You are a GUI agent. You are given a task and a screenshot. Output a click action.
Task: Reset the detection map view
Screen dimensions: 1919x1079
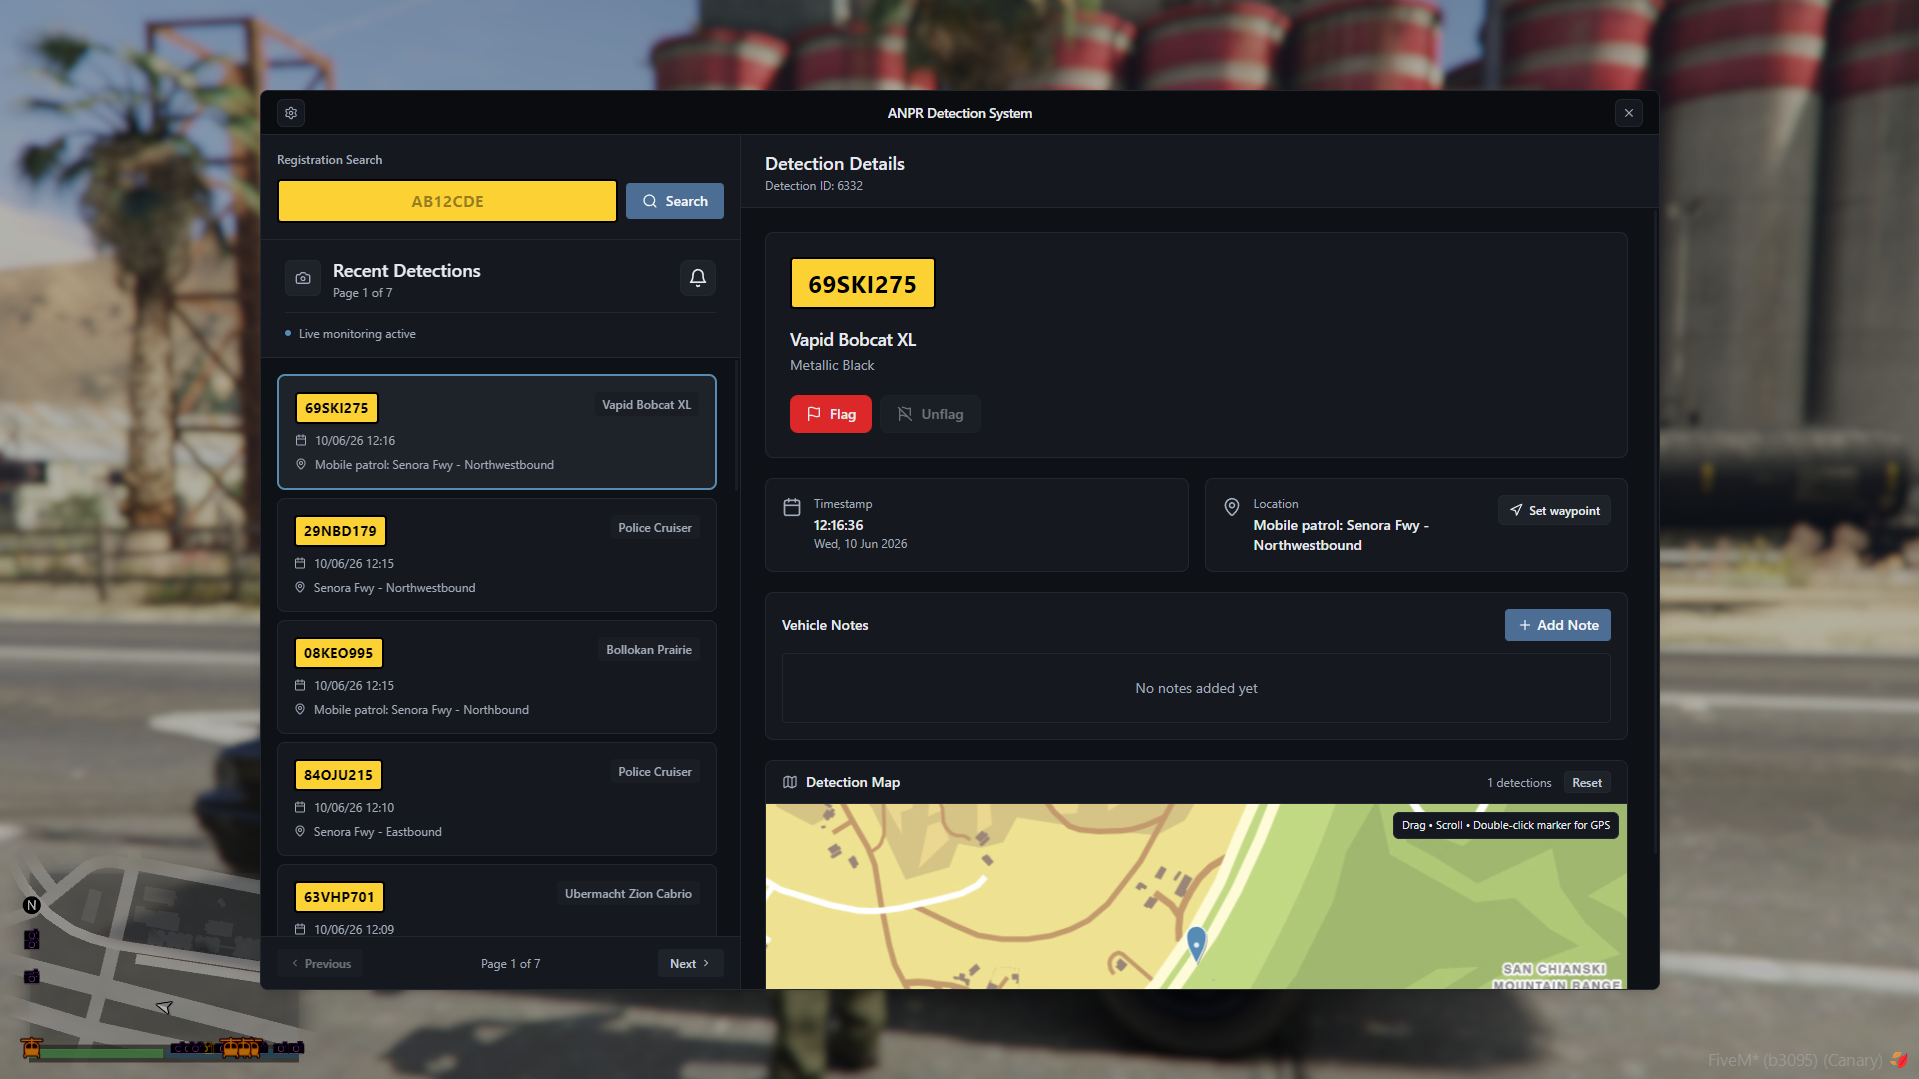pyautogui.click(x=1587, y=783)
